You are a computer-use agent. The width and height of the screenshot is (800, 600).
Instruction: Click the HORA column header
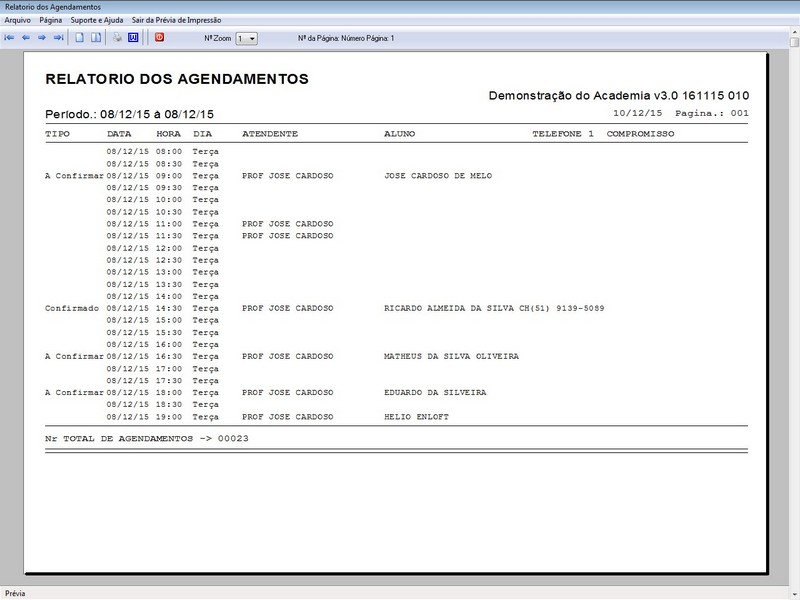coord(168,134)
